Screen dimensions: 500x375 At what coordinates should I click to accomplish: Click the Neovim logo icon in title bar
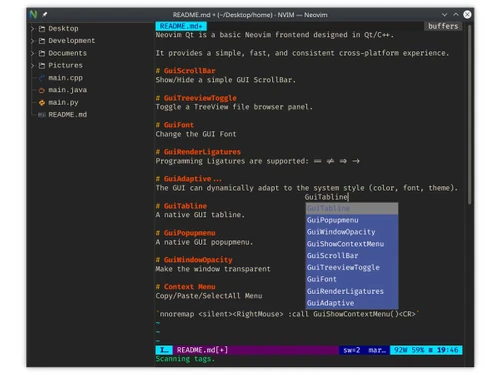tap(33, 14)
